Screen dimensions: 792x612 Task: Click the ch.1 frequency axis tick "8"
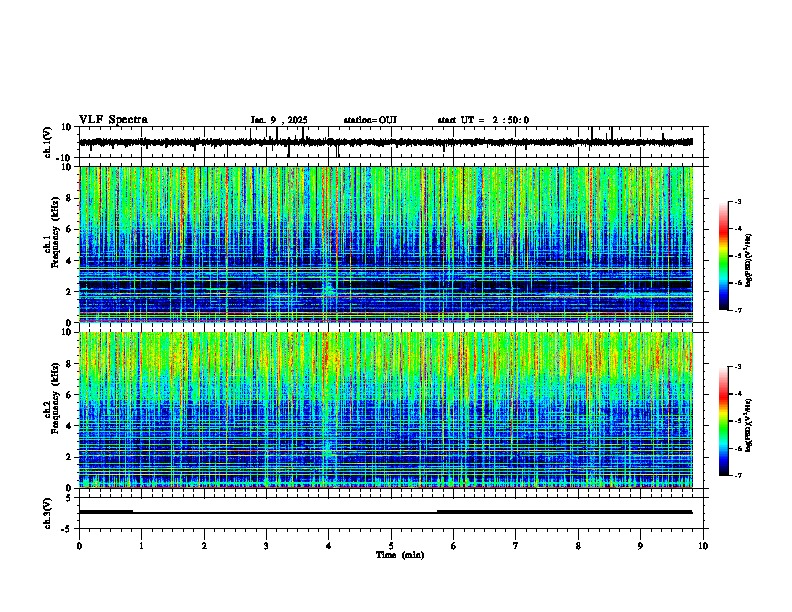coord(69,198)
